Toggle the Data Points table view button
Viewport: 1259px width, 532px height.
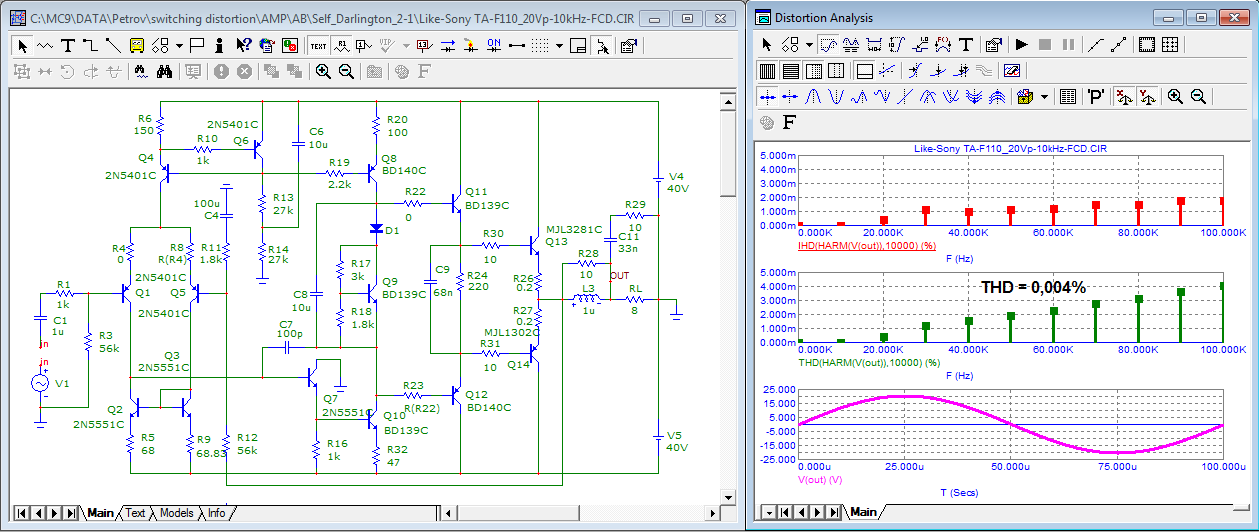pos(1067,97)
